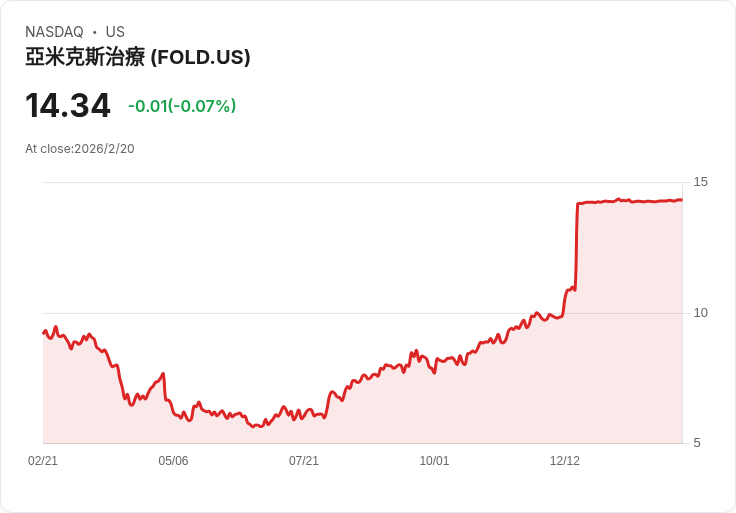Open the FOLD.US stock title
Viewport: 736px width, 513px height.
tap(137, 57)
